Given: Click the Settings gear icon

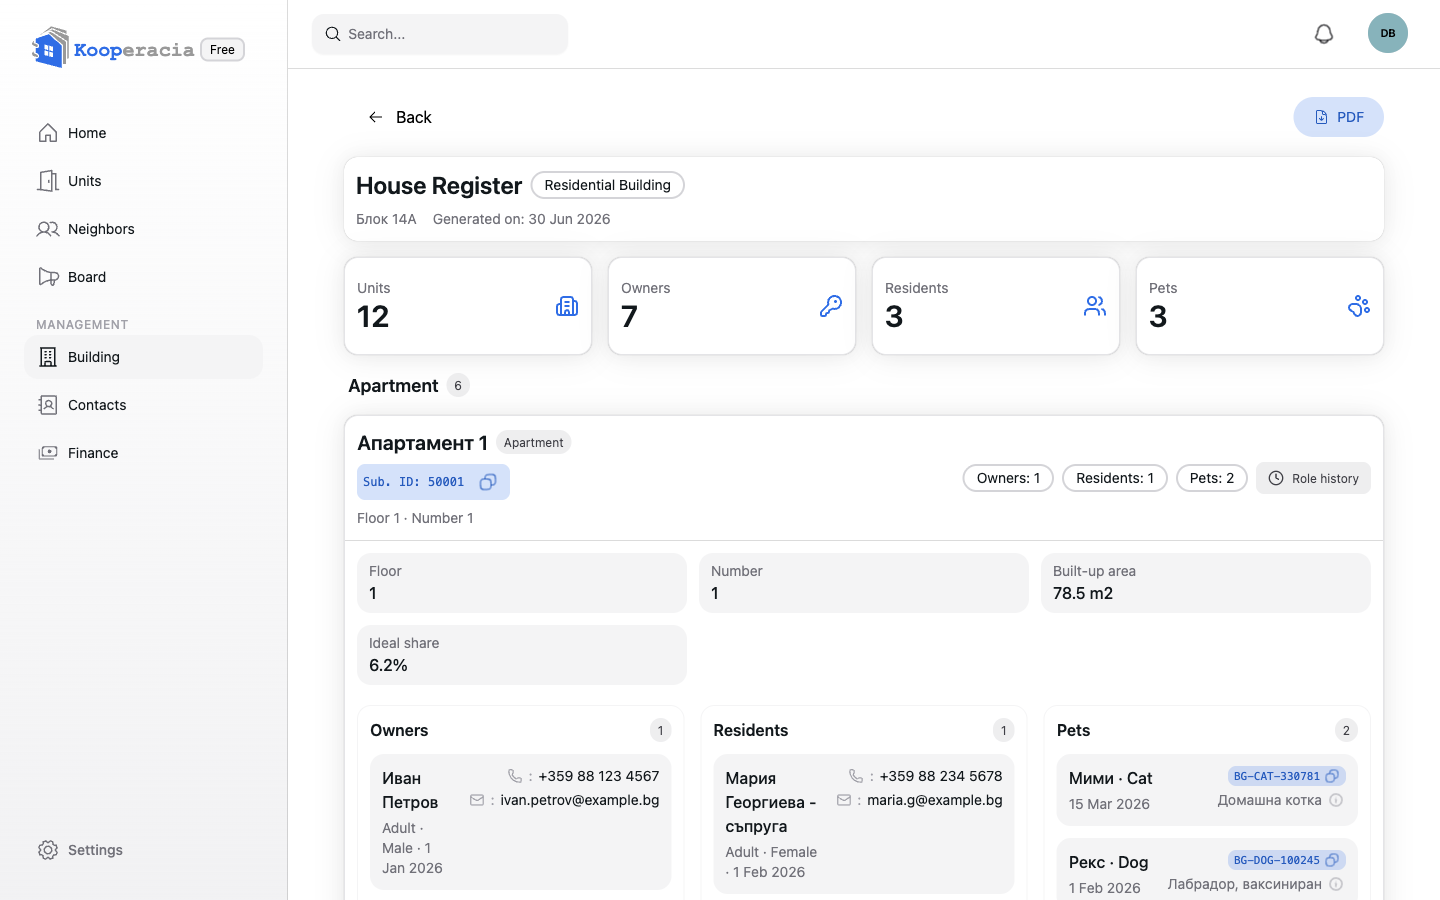Looking at the screenshot, I should [48, 850].
